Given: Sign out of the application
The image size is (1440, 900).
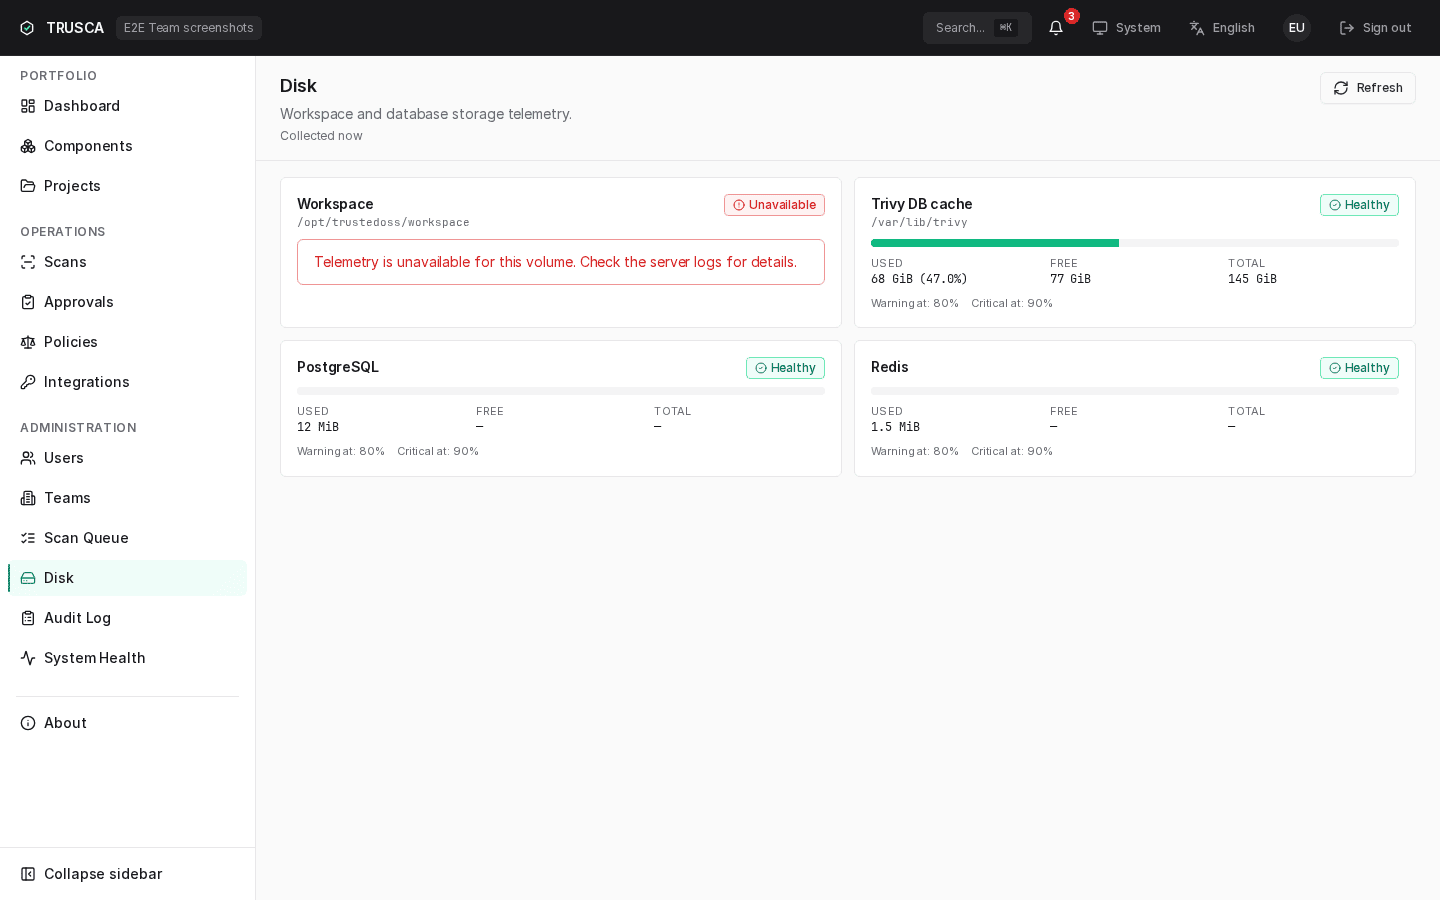Looking at the screenshot, I should [1375, 28].
